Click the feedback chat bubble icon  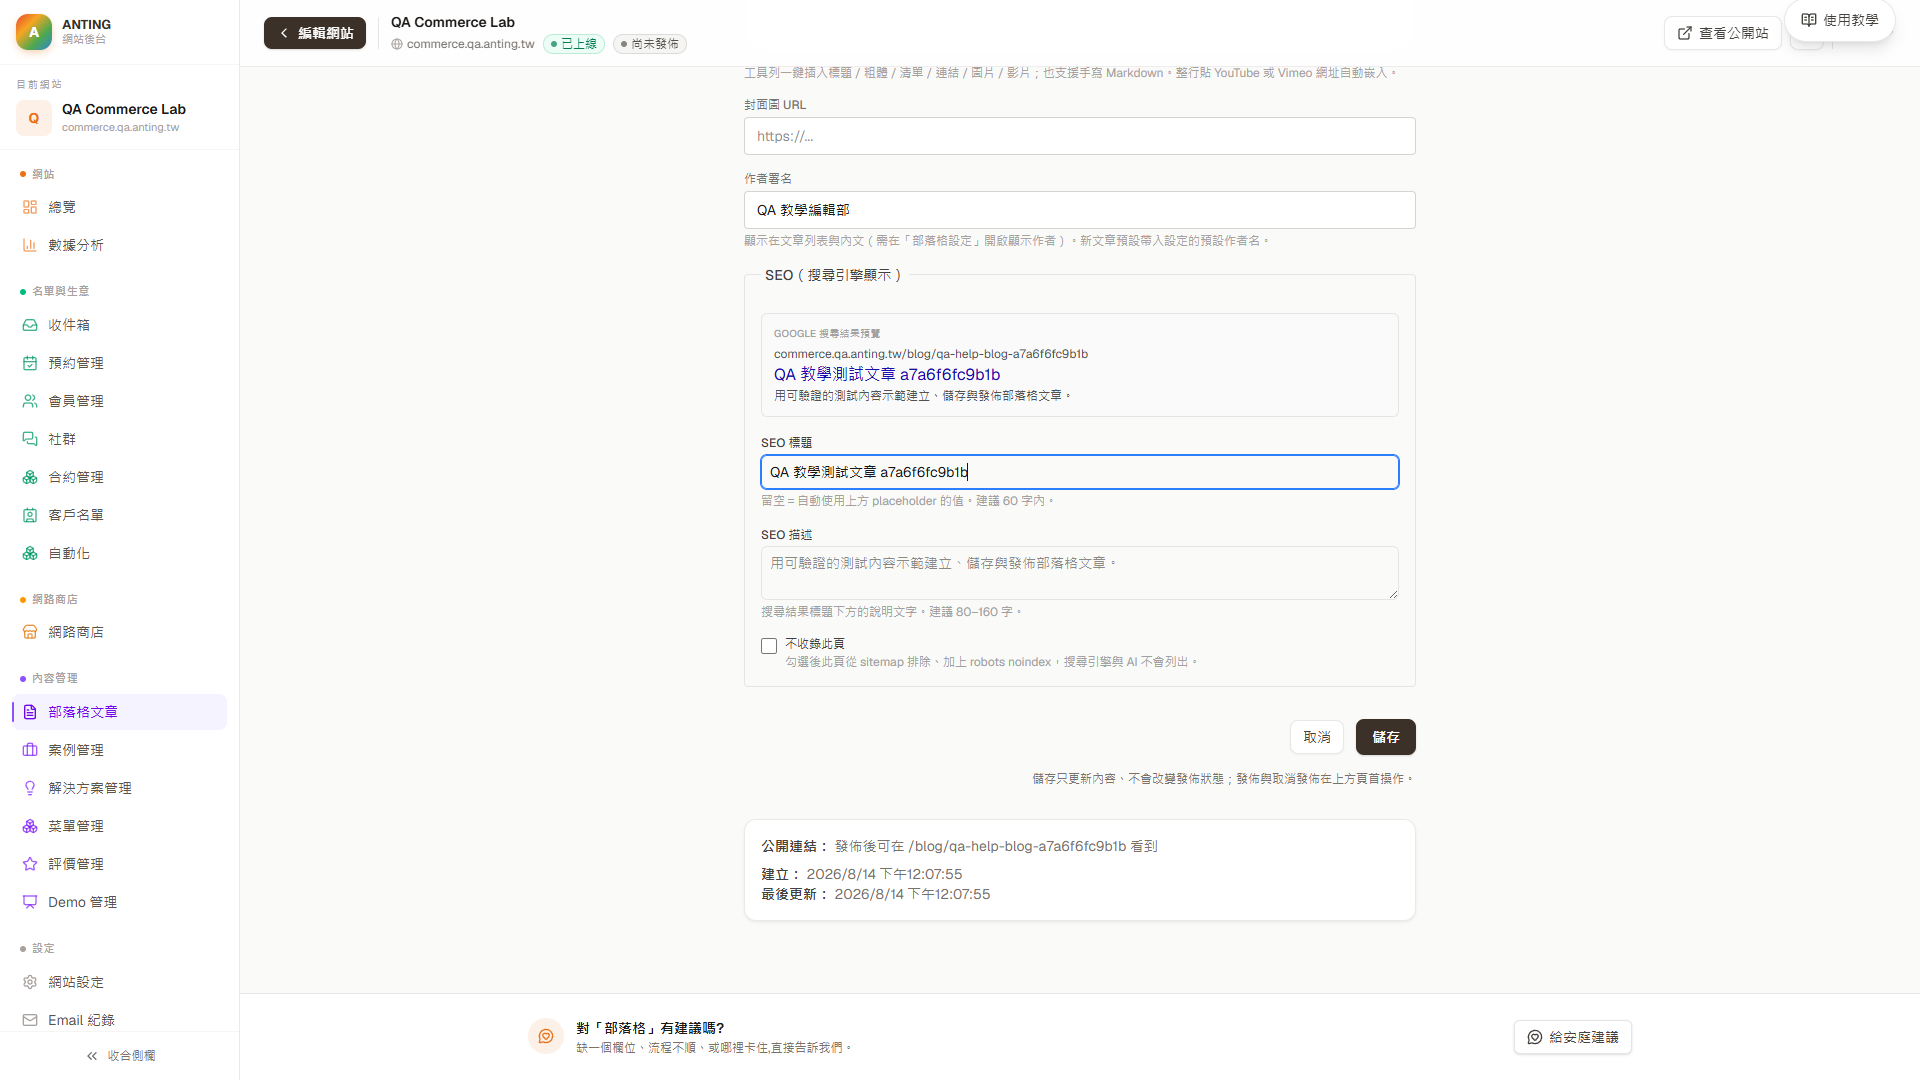point(546,1037)
